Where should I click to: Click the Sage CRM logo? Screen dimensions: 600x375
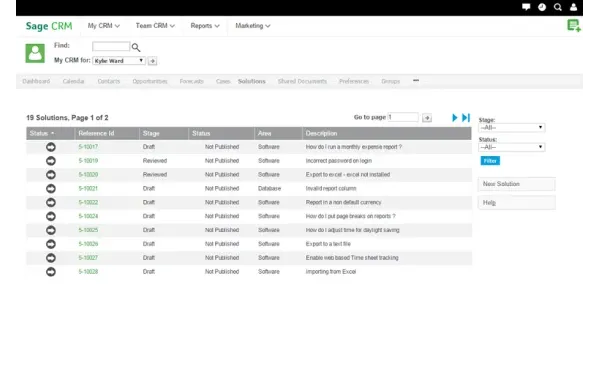click(49, 26)
